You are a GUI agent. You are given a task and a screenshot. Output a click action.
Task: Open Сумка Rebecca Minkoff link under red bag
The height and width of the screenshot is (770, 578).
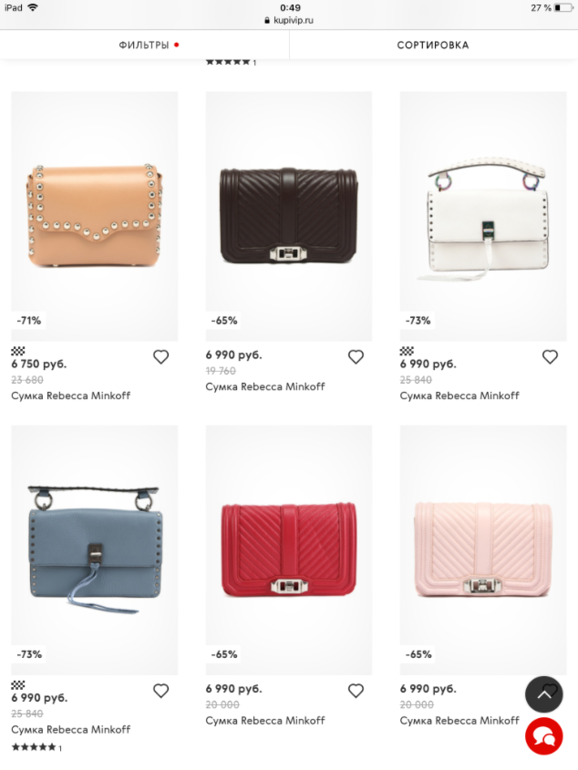pyautogui.click(x=265, y=720)
